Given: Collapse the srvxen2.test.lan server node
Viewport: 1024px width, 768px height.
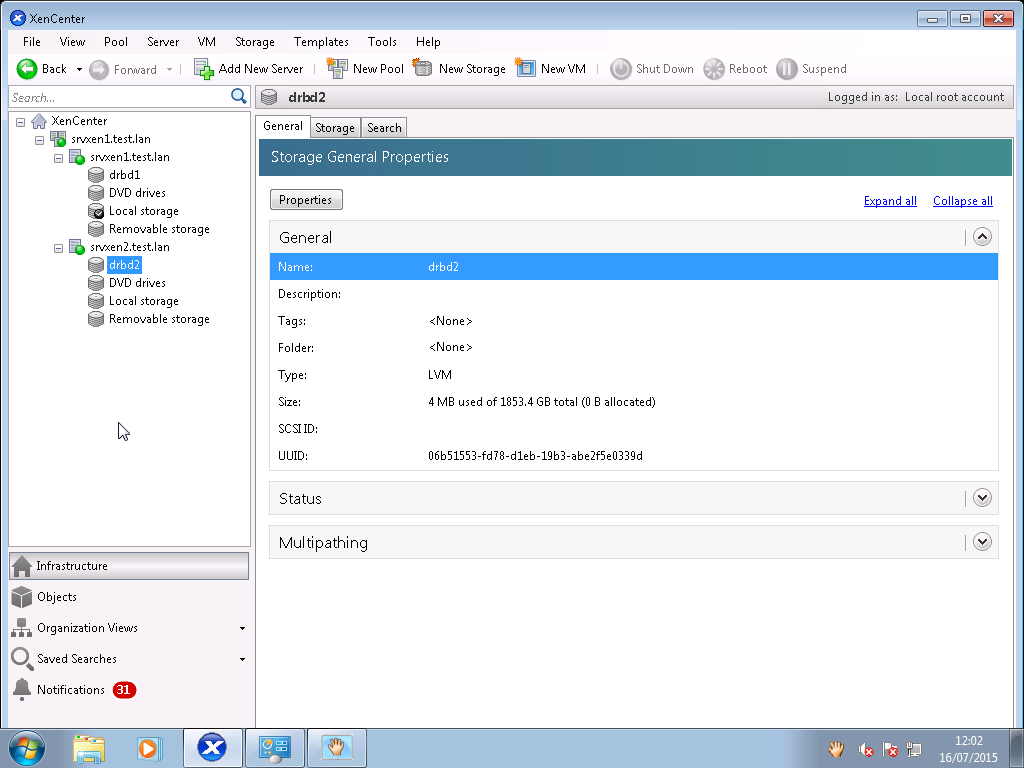Looking at the screenshot, I should point(59,248).
